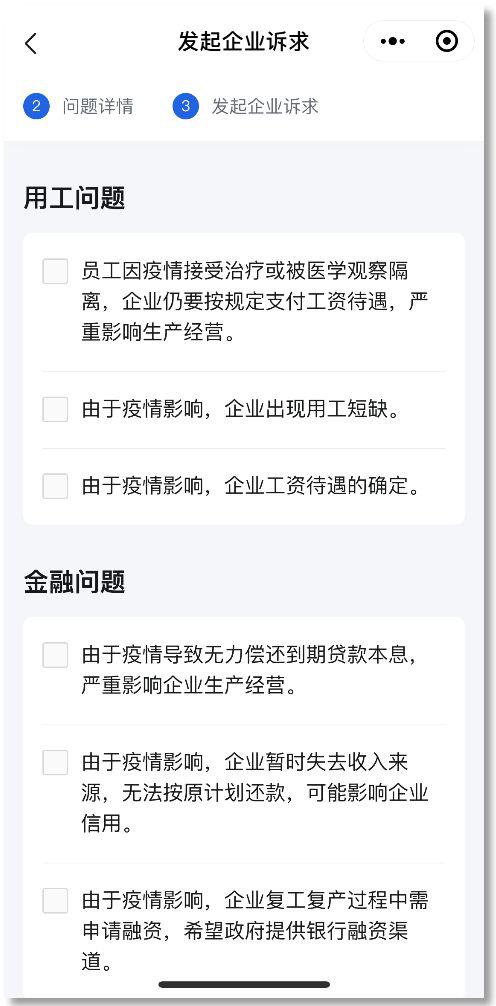This screenshot has width=496, height=1006.
Task: Check the 无力偿还到期贷款本息 checkbox
Action: 55,656
